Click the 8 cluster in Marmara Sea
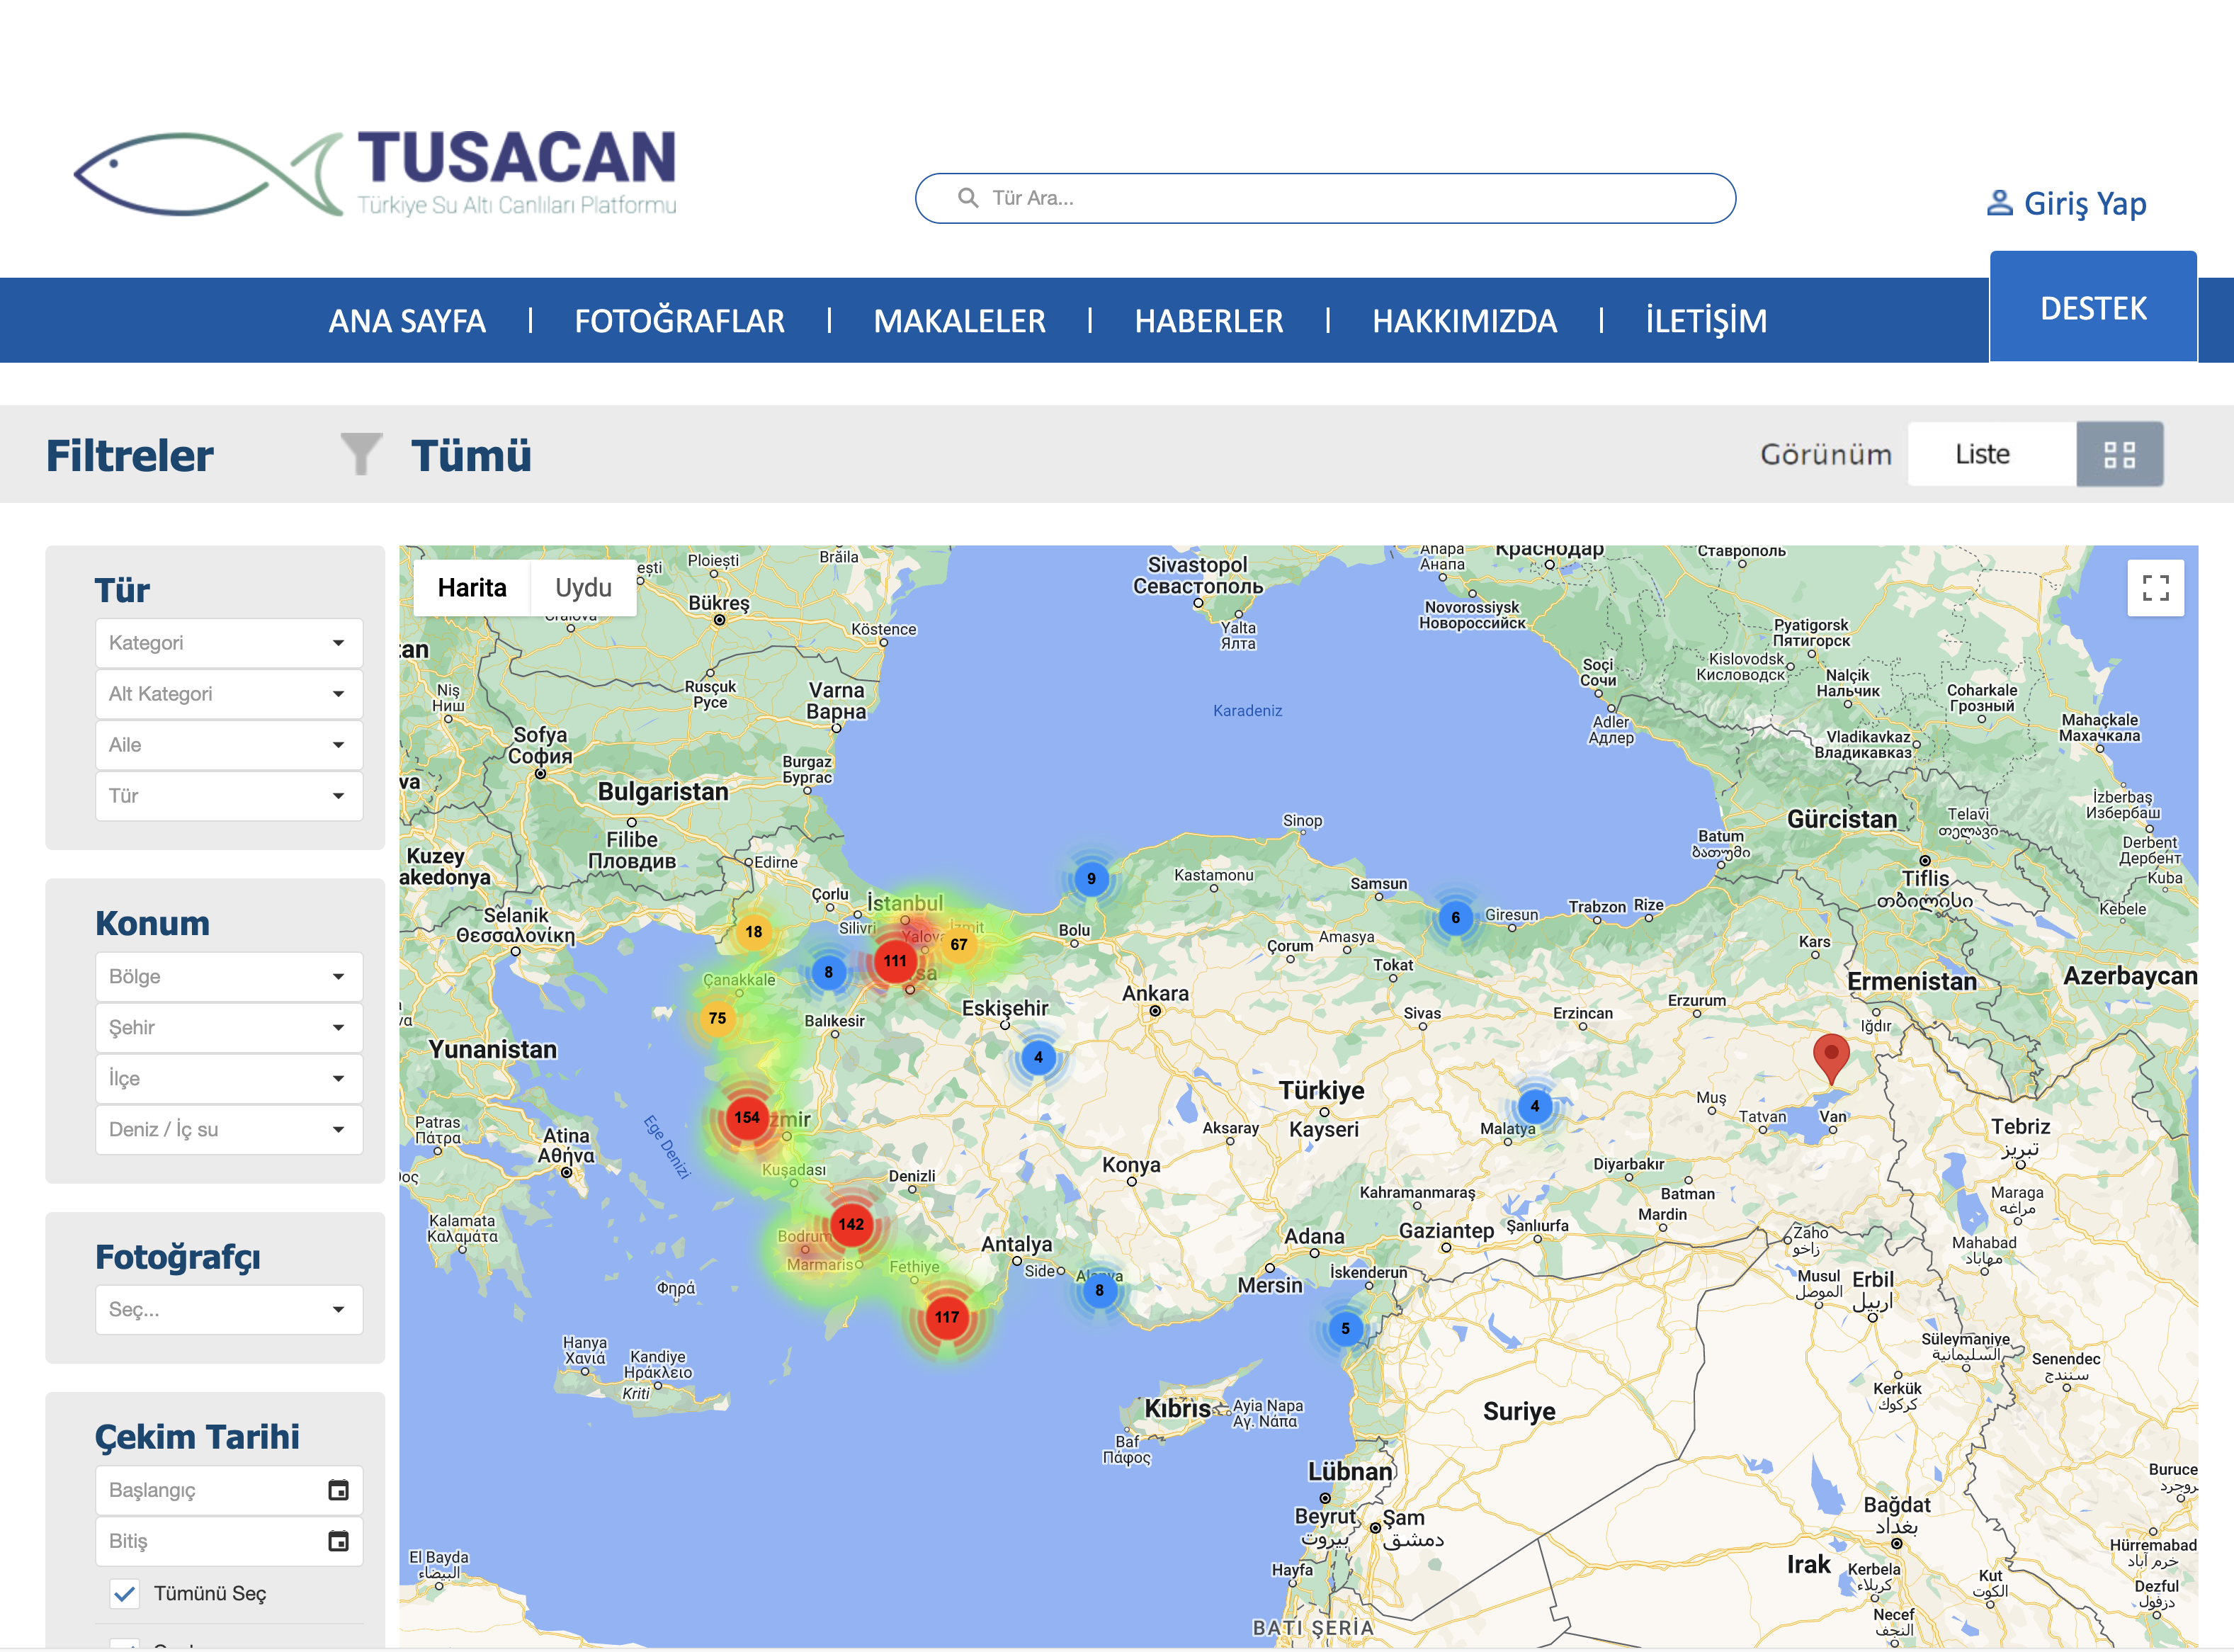Viewport: 2234px width, 1652px height. (x=828, y=972)
